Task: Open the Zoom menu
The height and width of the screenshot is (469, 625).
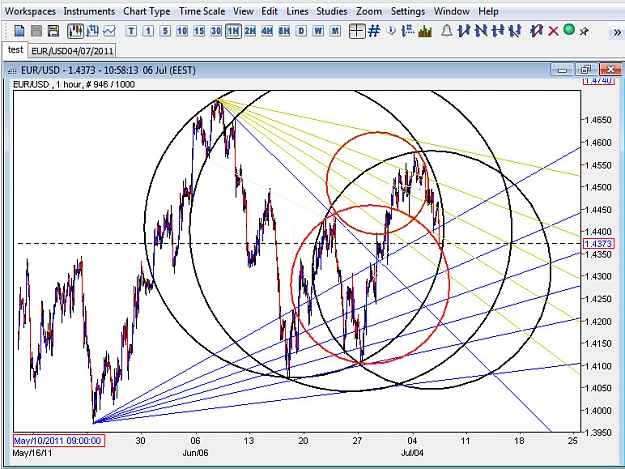Action: [369, 11]
